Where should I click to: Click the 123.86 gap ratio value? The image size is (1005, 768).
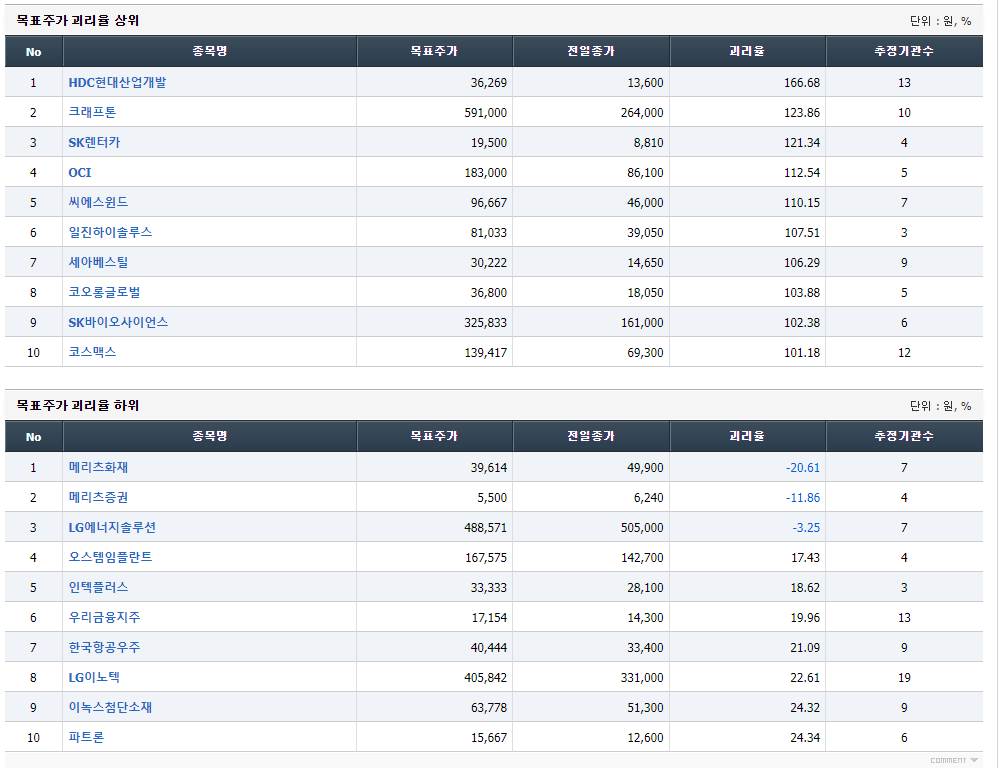point(802,113)
